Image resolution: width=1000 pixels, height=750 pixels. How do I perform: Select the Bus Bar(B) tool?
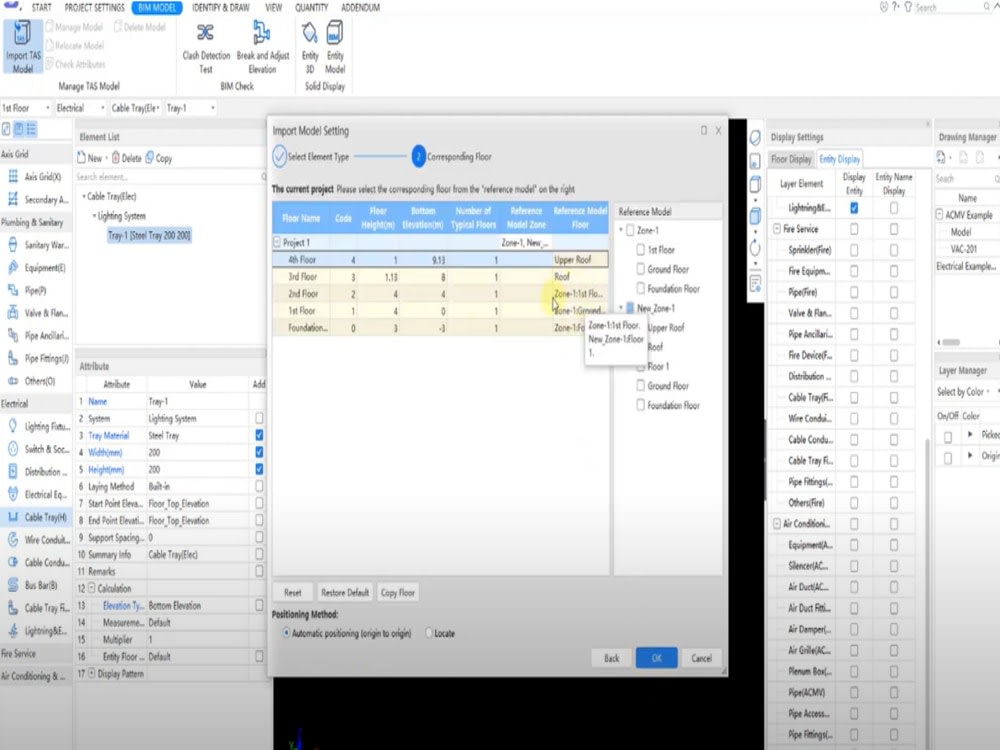(40, 583)
